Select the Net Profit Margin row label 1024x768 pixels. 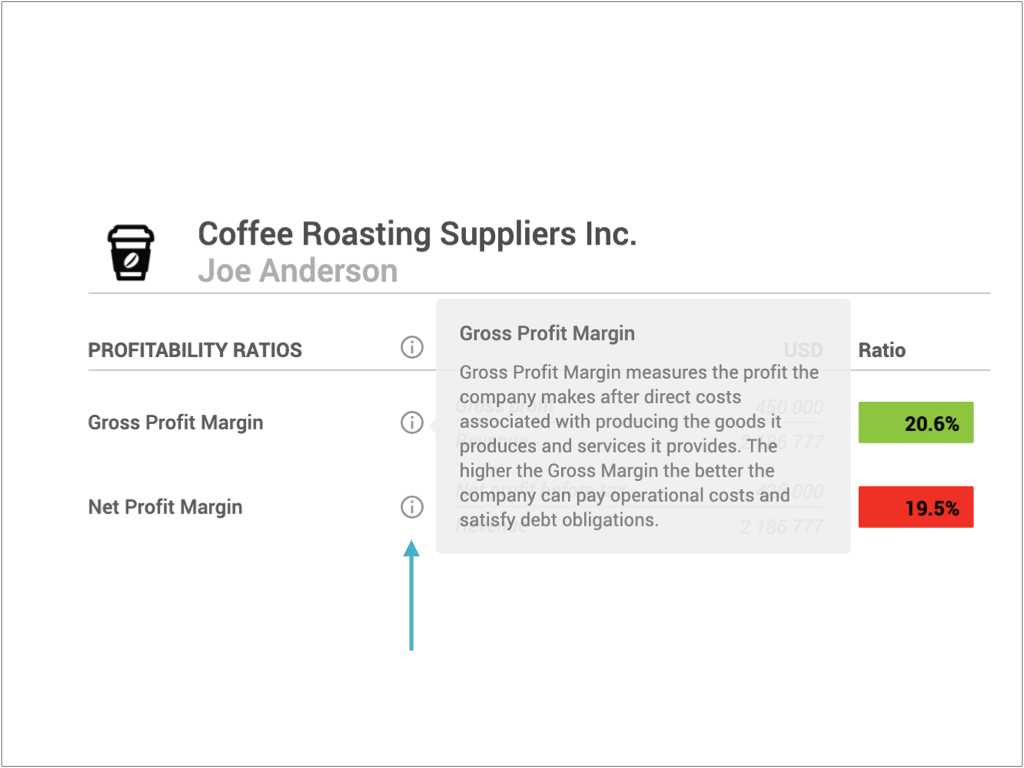click(x=165, y=507)
